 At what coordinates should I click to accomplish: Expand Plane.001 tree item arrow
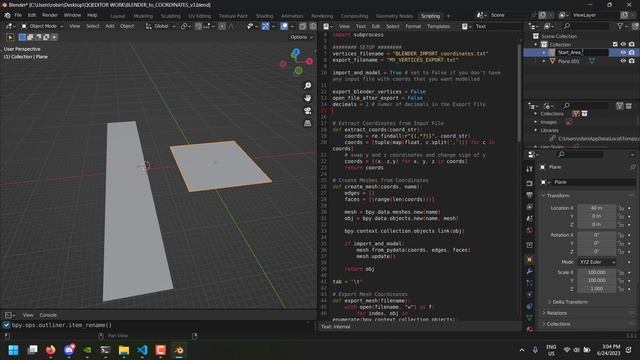(544, 61)
